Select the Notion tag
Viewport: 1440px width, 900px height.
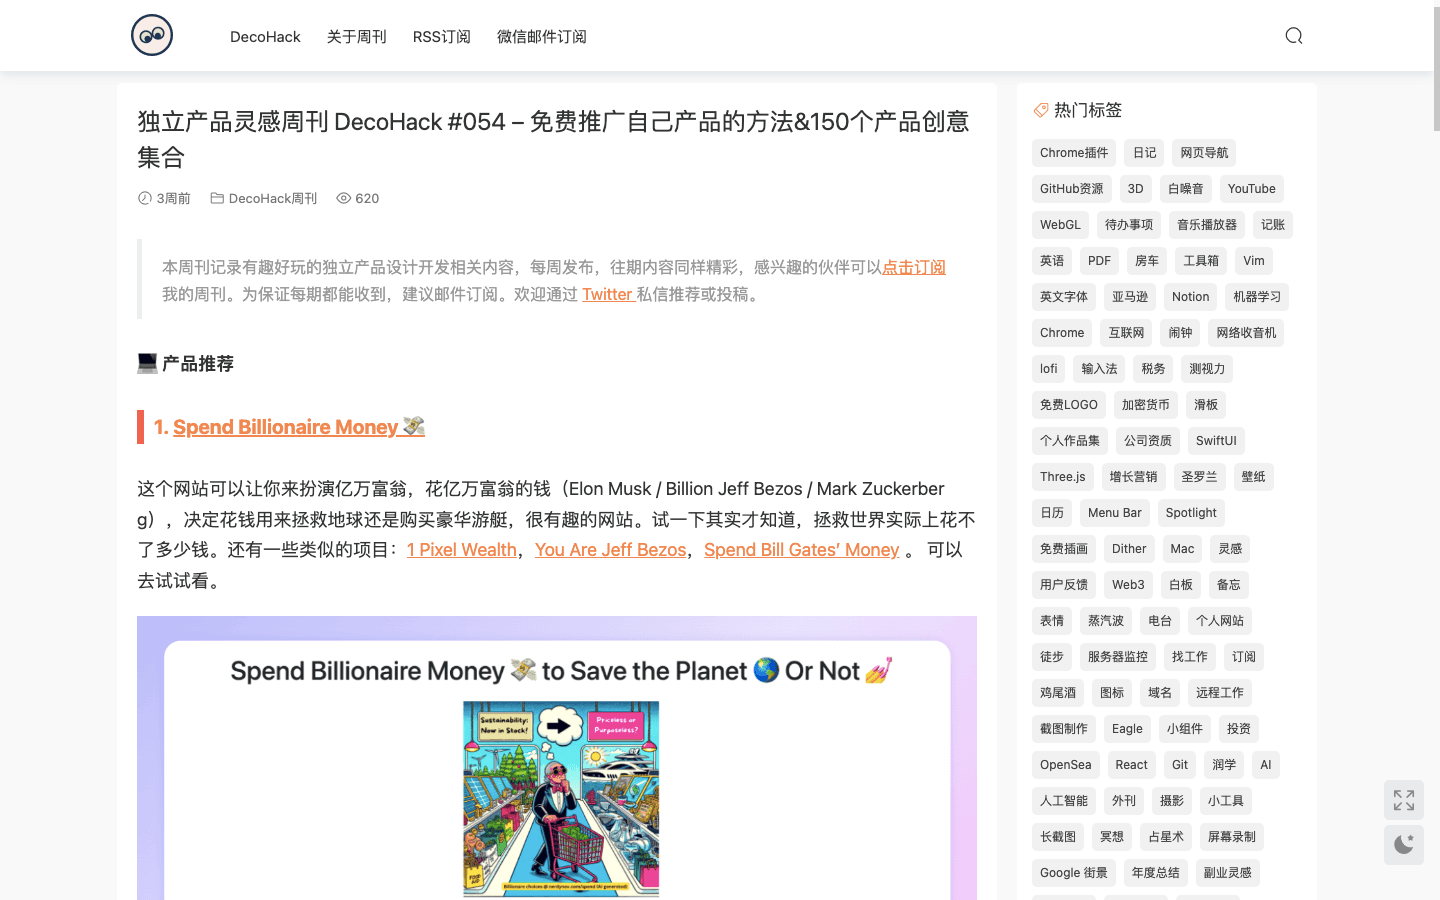click(1191, 297)
